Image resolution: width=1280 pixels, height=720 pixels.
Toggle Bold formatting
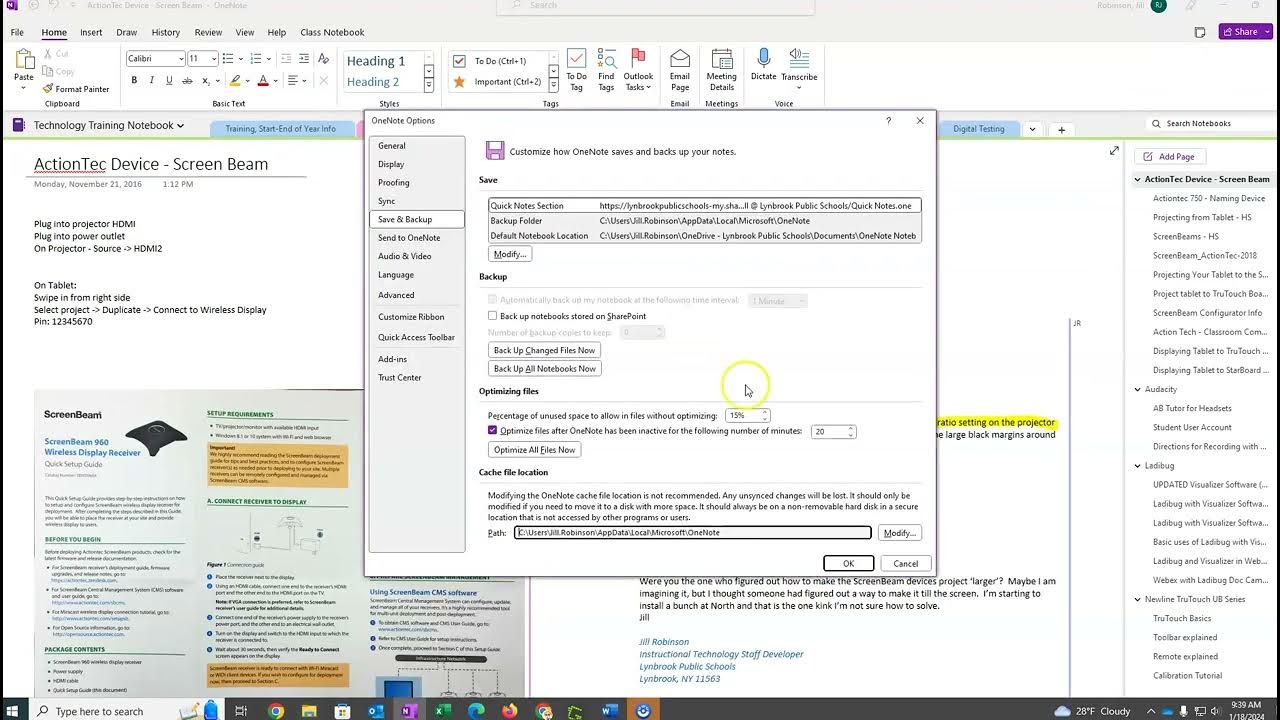click(x=134, y=80)
